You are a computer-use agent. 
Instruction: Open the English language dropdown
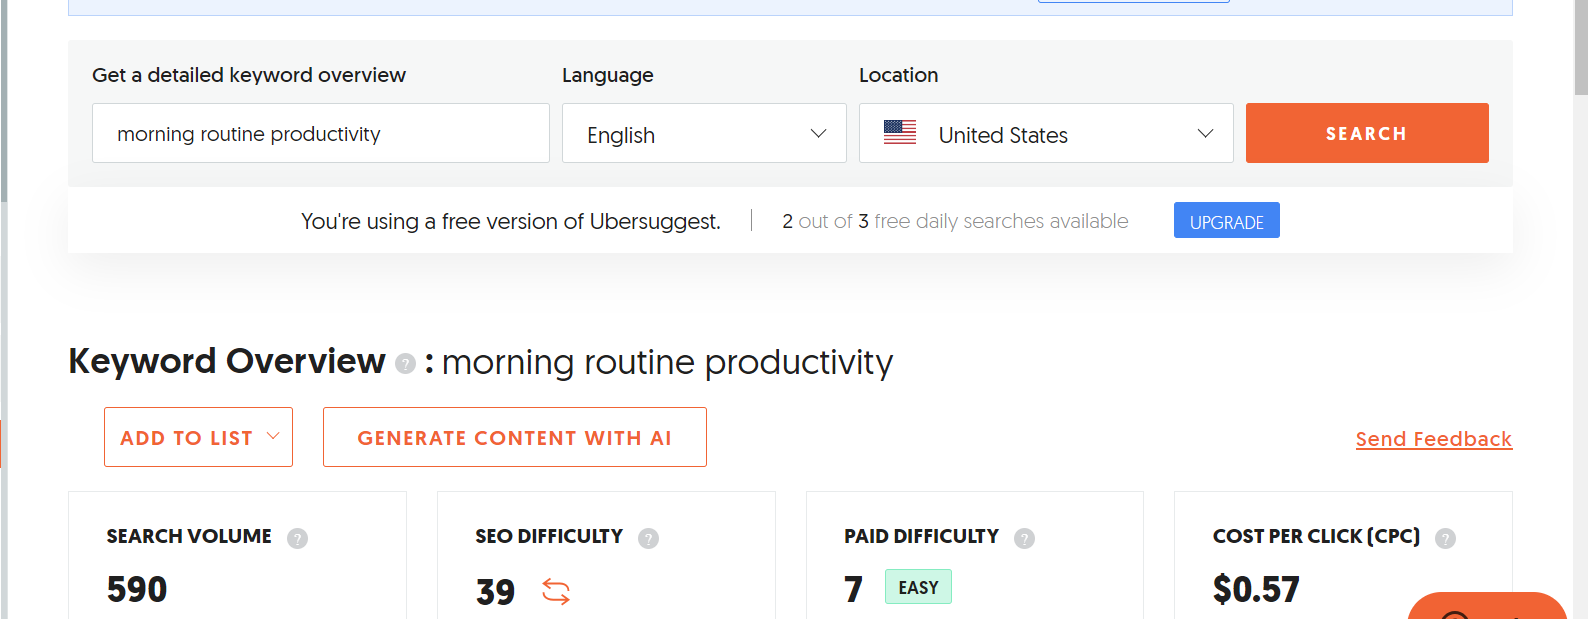click(704, 133)
